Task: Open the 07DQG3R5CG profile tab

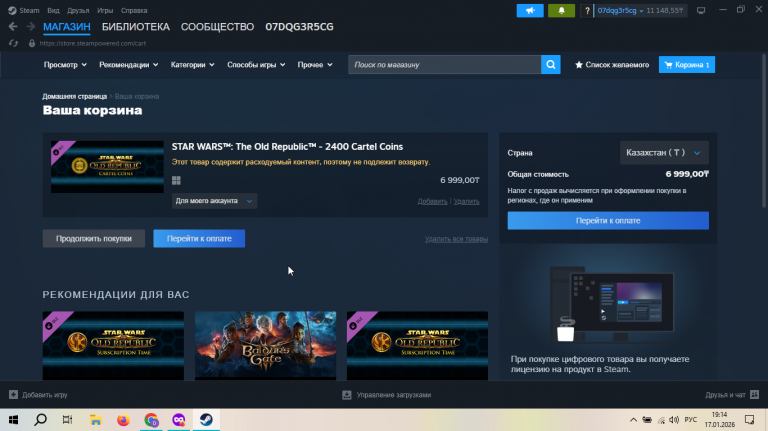Action: coord(299,27)
